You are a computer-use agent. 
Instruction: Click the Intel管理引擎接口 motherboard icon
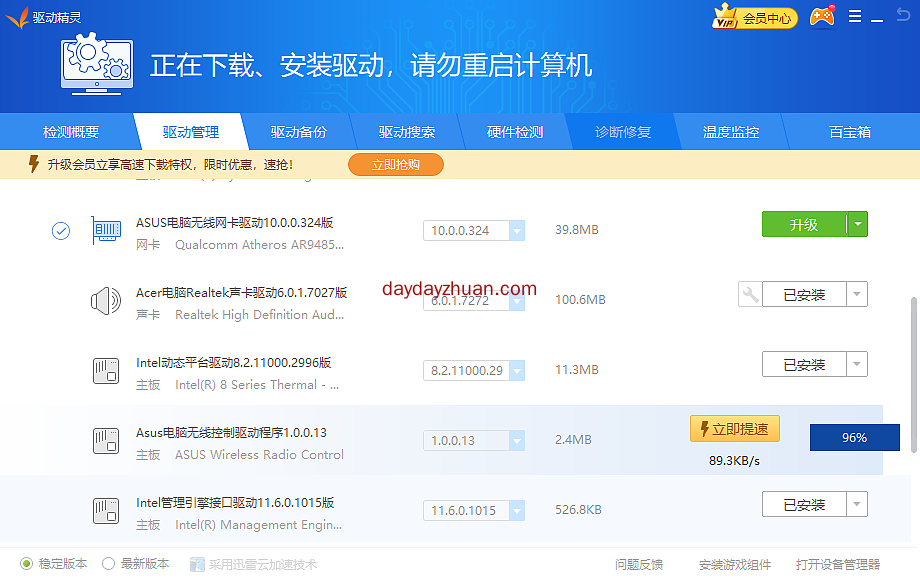[106, 510]
